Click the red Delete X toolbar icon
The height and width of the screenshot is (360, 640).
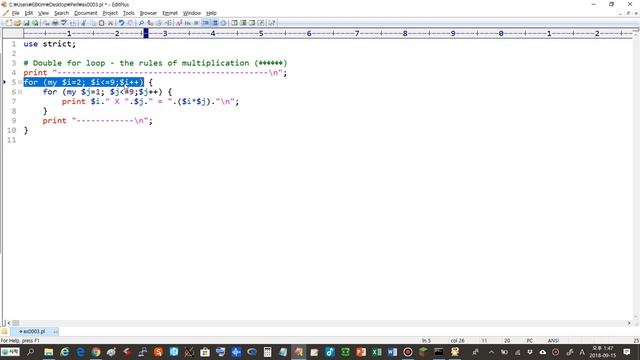click(x=110, y=23)
